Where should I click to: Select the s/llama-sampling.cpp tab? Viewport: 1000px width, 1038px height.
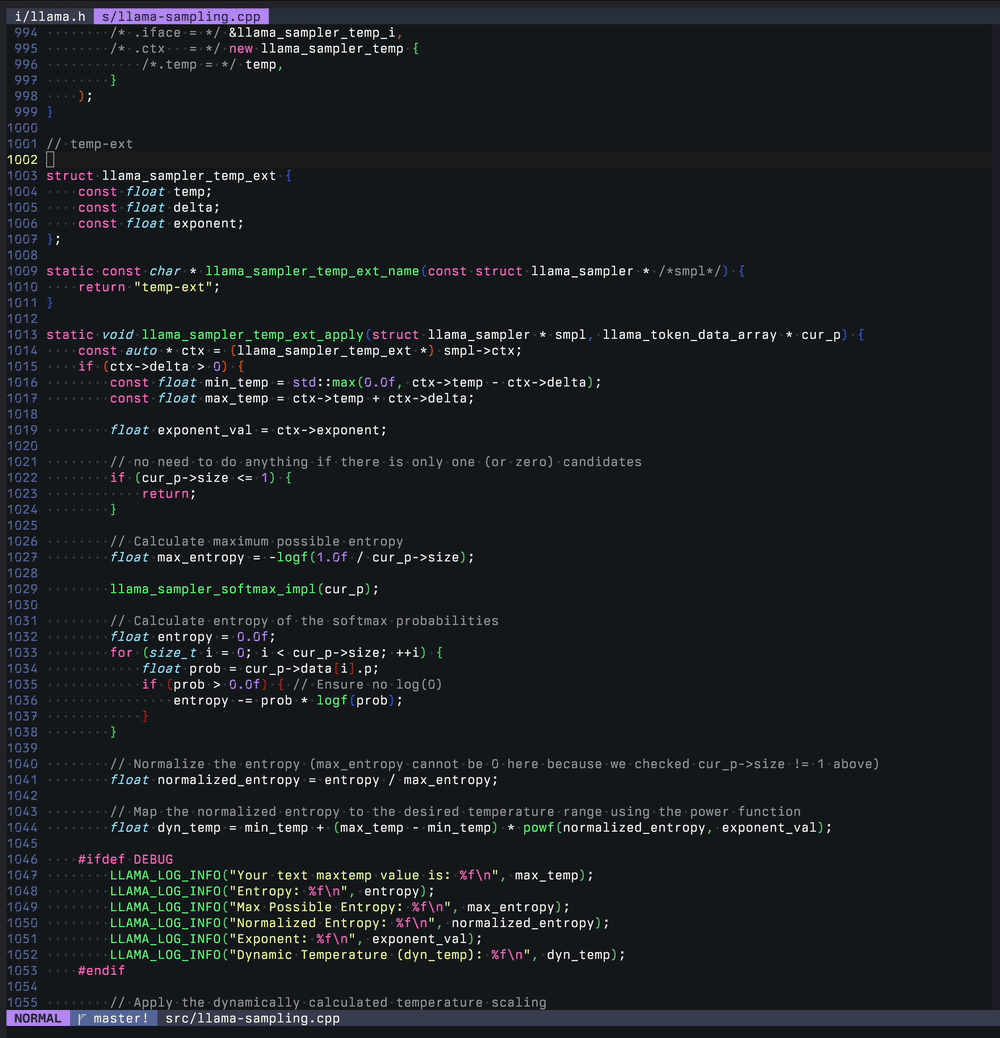[x=180, y=15]
